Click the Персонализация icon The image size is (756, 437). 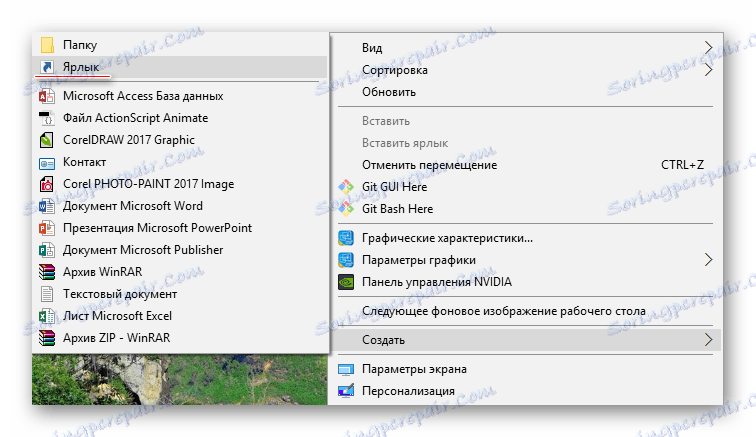click(x=346, y=391)
